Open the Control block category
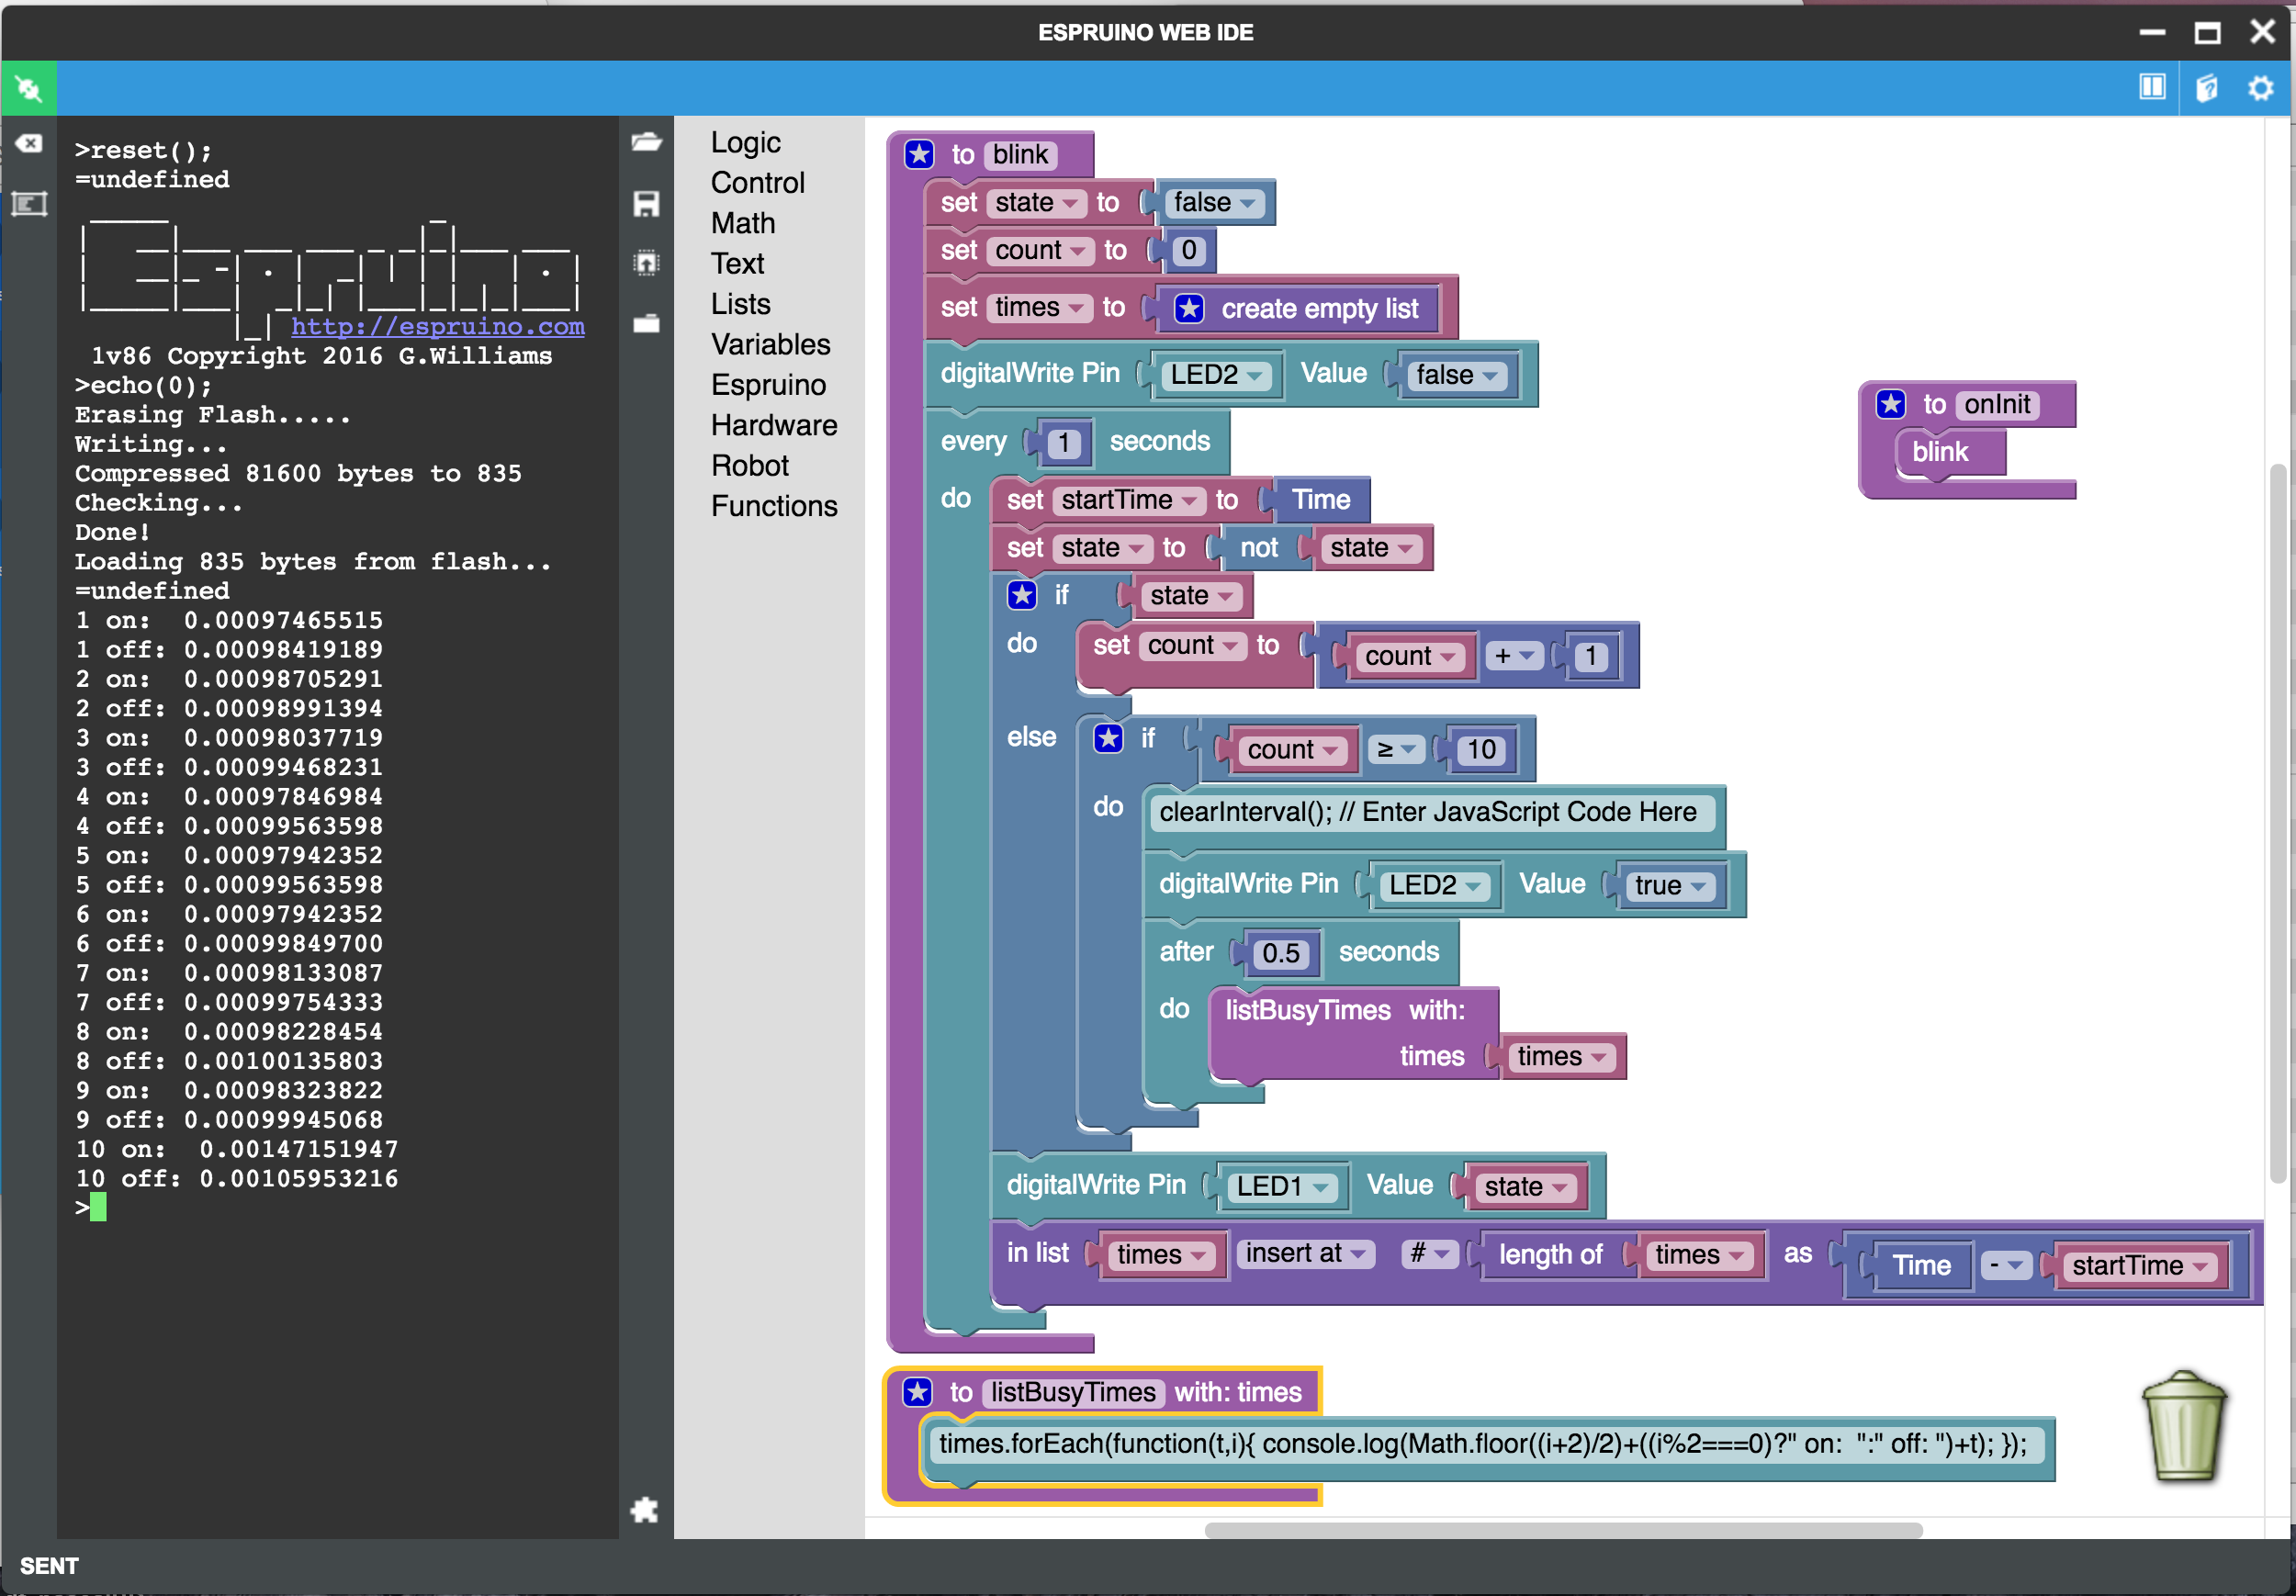Viewport: 2296px width, 1596px height. tap(757, 182)
